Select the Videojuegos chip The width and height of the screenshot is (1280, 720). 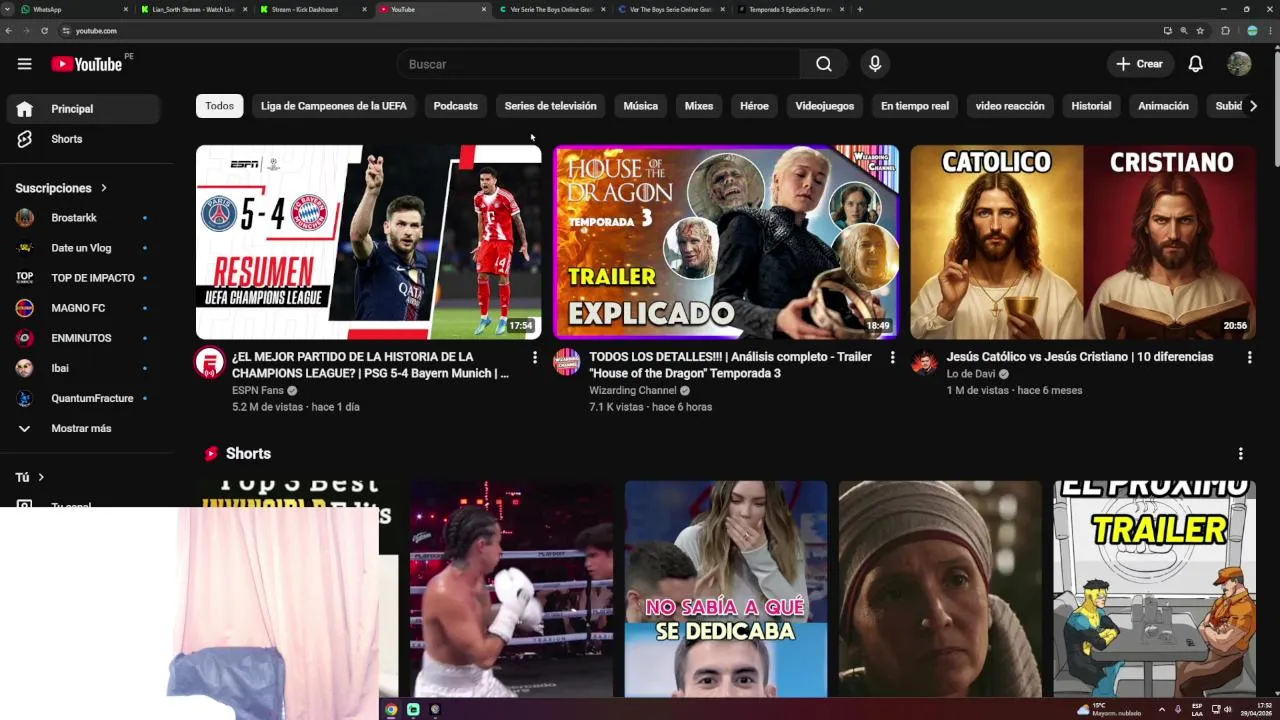click(825, 106)
